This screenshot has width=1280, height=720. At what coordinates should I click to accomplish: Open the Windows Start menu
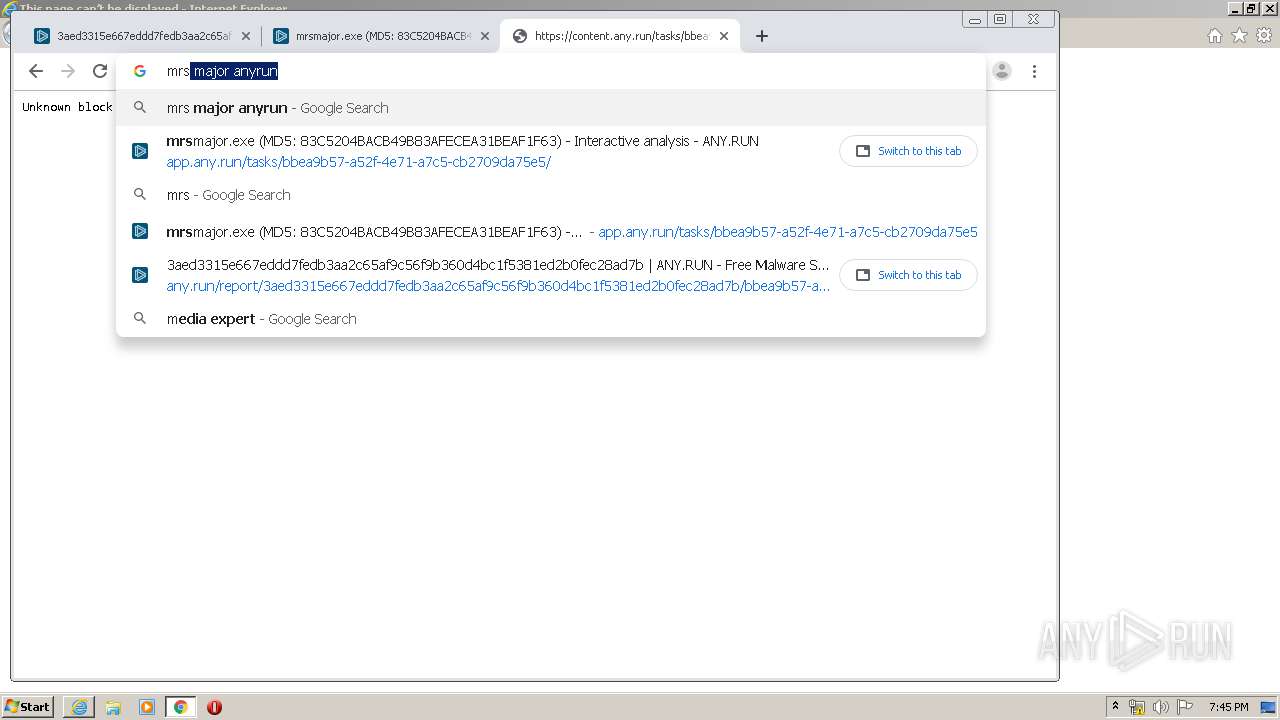click(x=27, y=707)
